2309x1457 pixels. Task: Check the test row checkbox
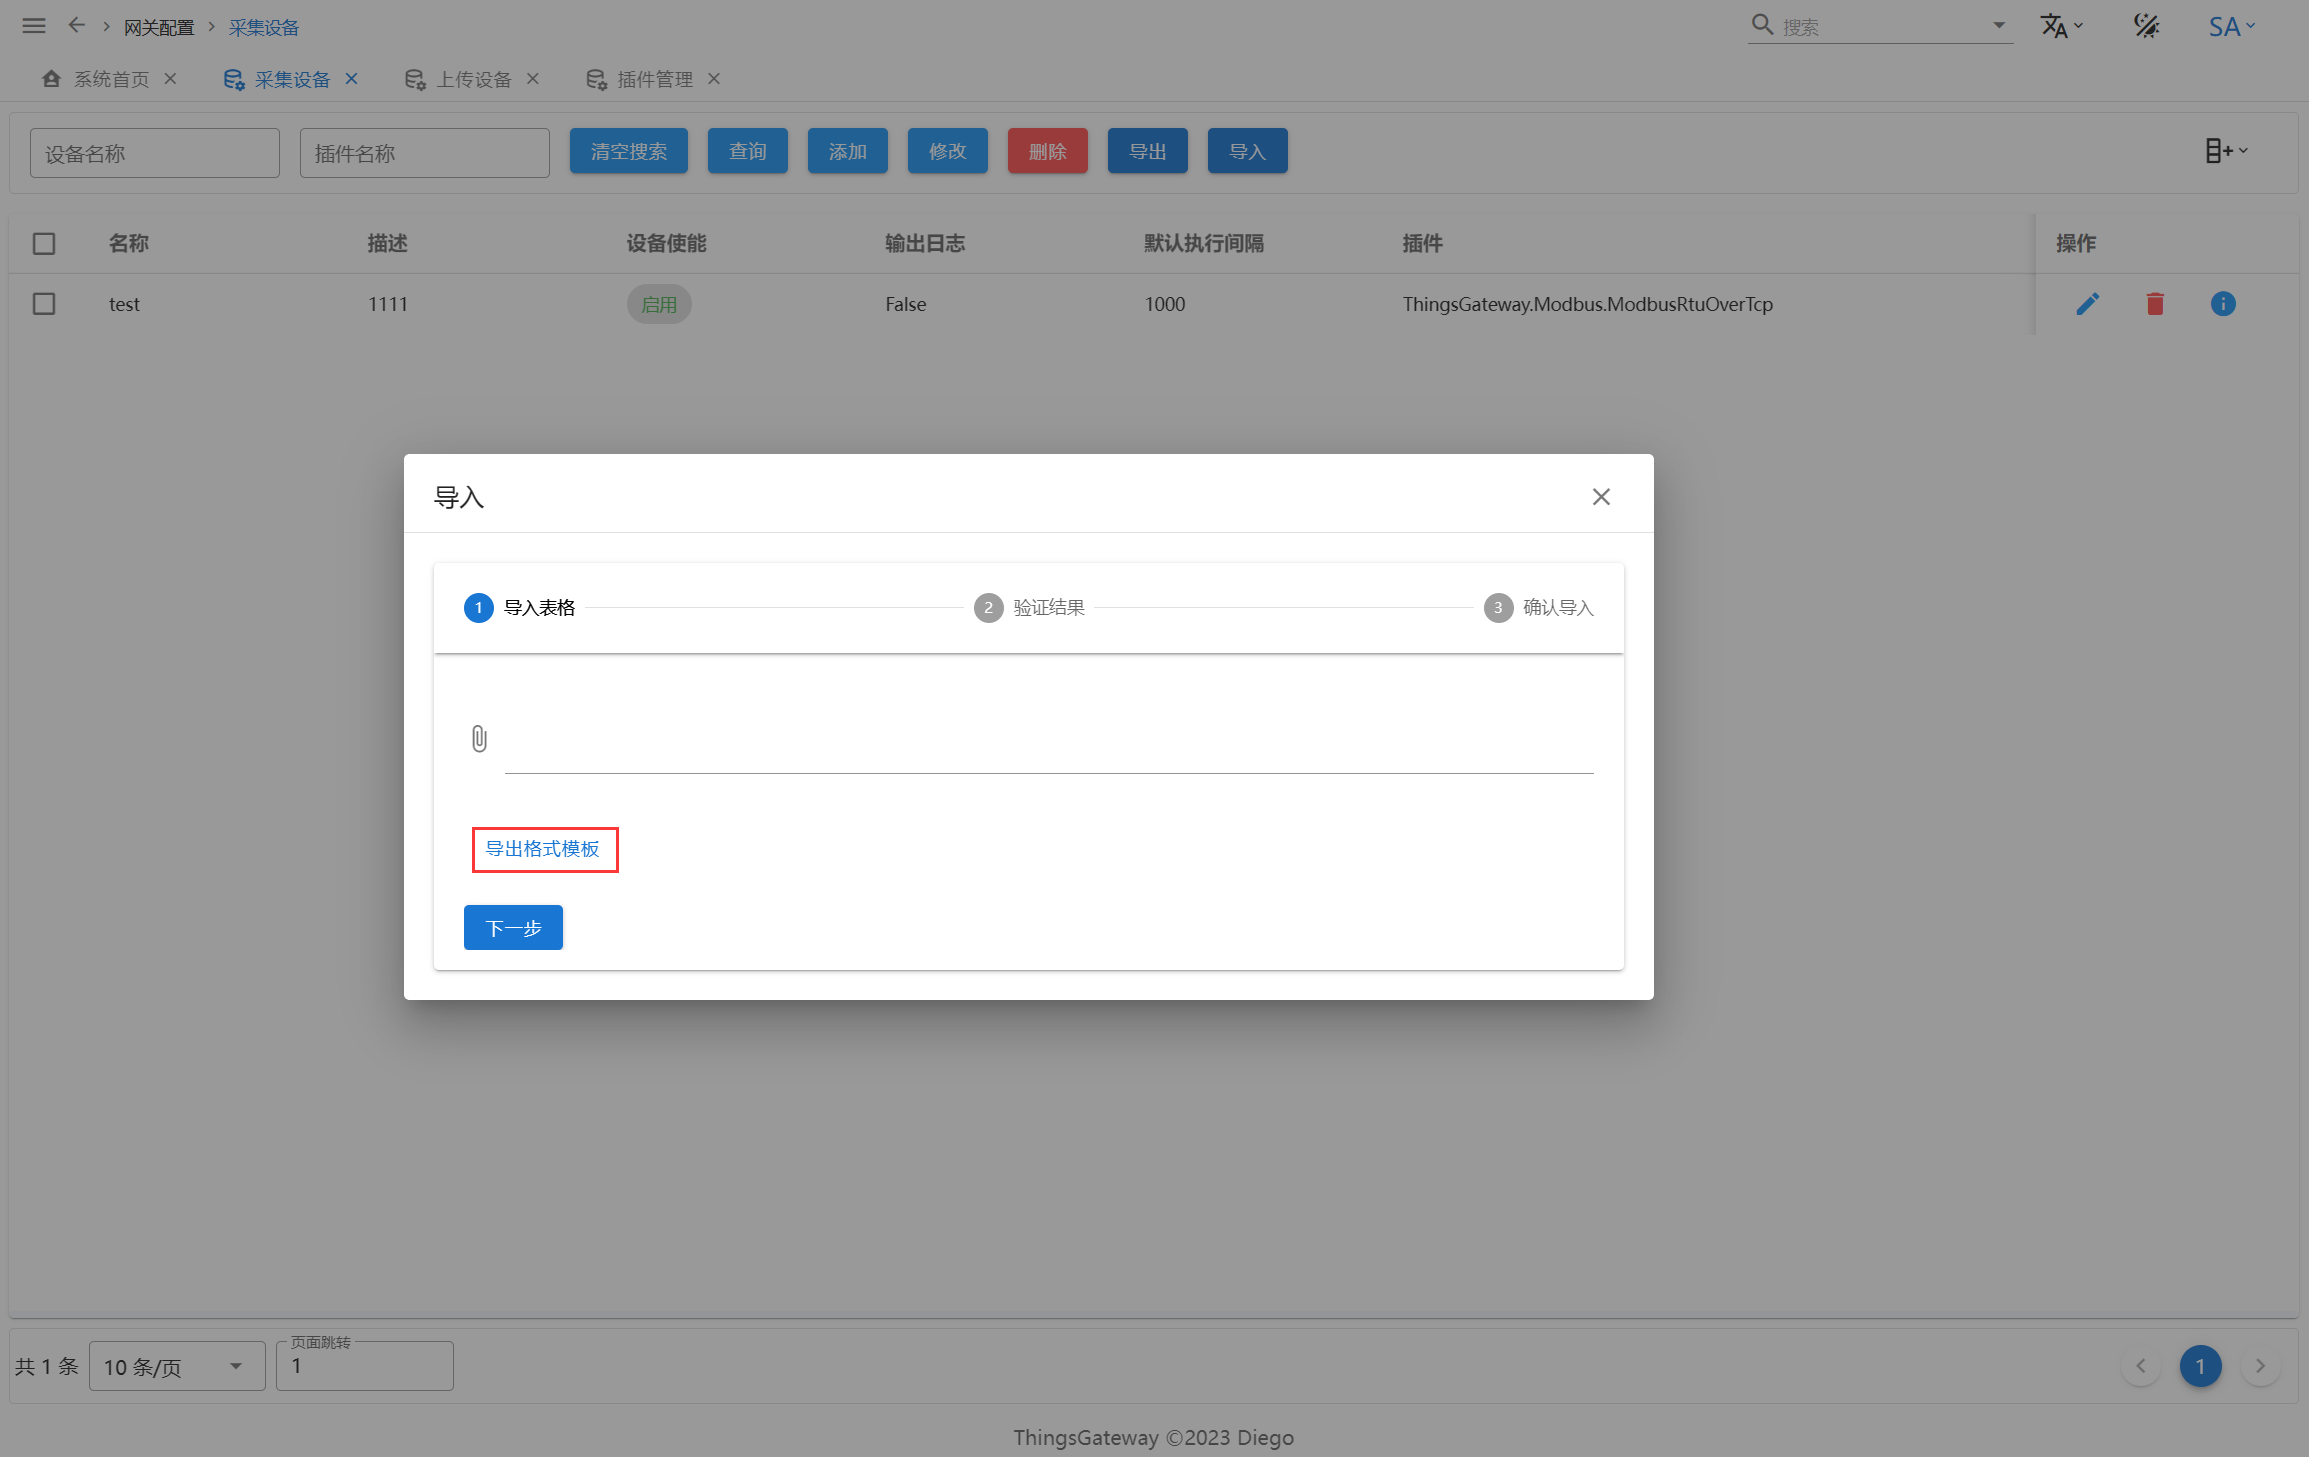point(44,304)
